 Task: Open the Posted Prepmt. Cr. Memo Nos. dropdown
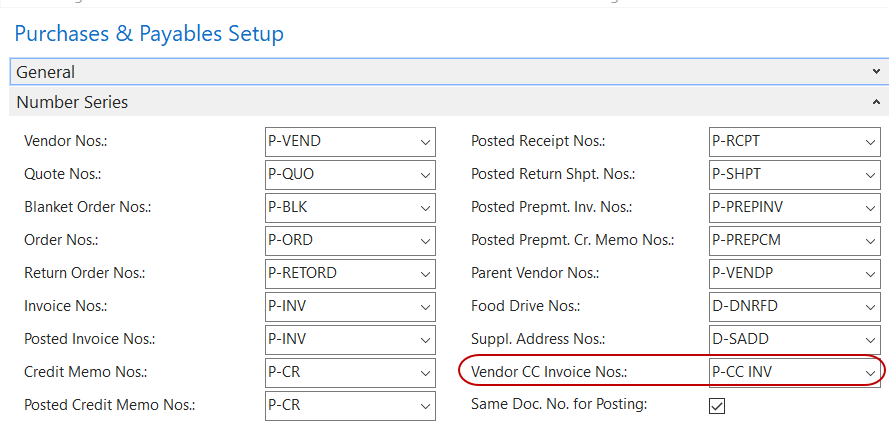tap(870, 241)
